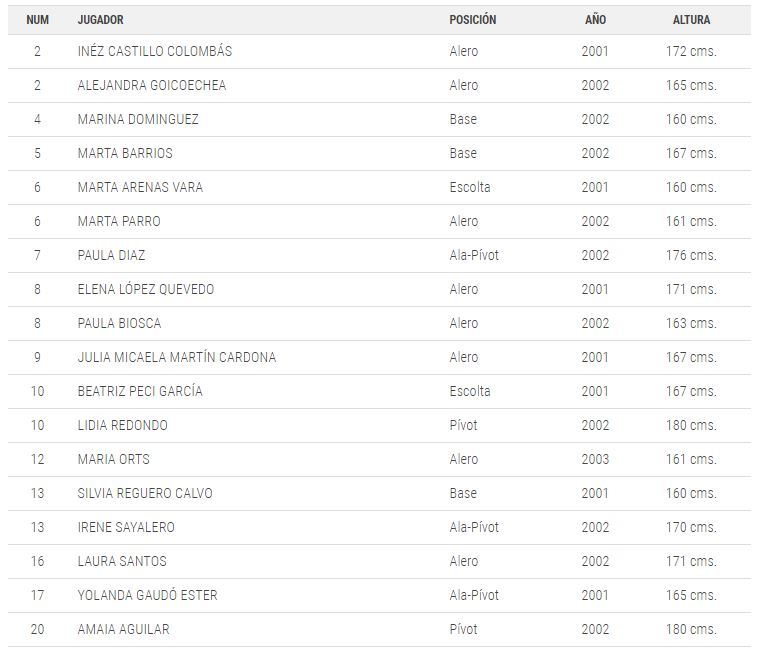Open SILVIA REGUERO CALVO entry
The width and height of the screenshot is (760, 658).
[145, 493]
